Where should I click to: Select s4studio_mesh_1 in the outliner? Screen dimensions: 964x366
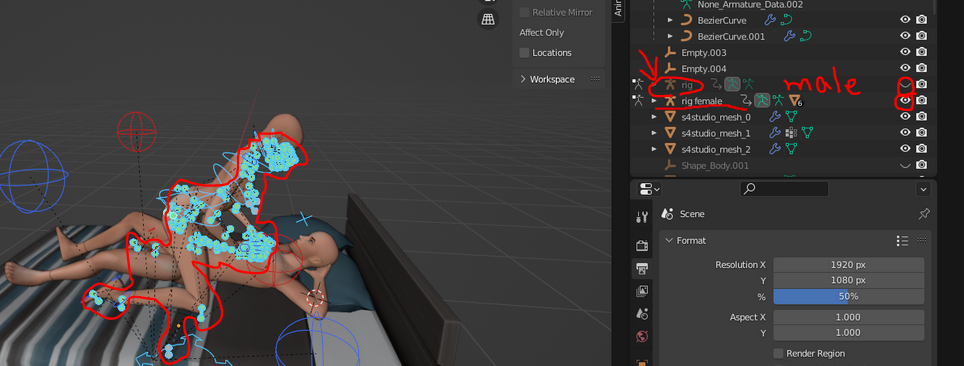click(716, 132)
